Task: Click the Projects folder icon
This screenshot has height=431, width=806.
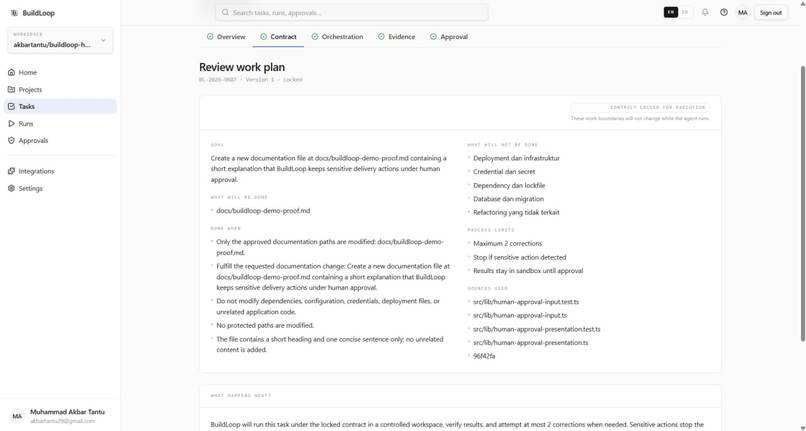Action: (x=11, y=89)
